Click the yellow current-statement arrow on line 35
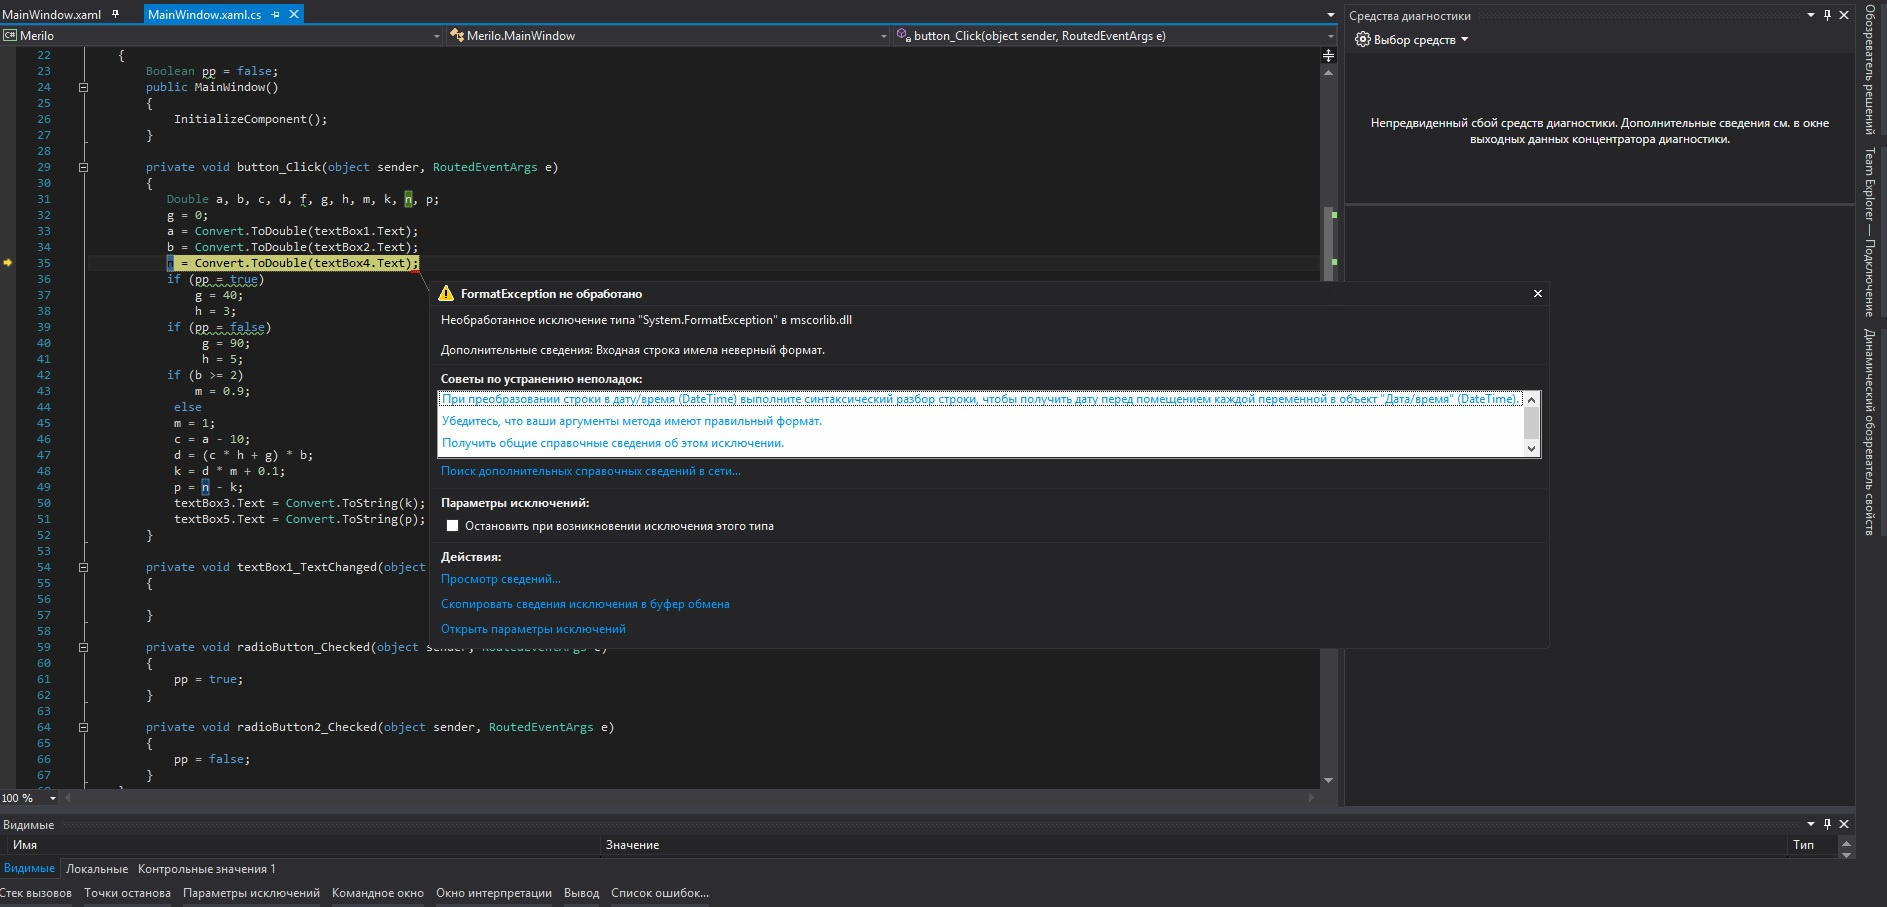The height and width of the screenshot is (907, 1887). pyautogui.click(x=8, y=262)
